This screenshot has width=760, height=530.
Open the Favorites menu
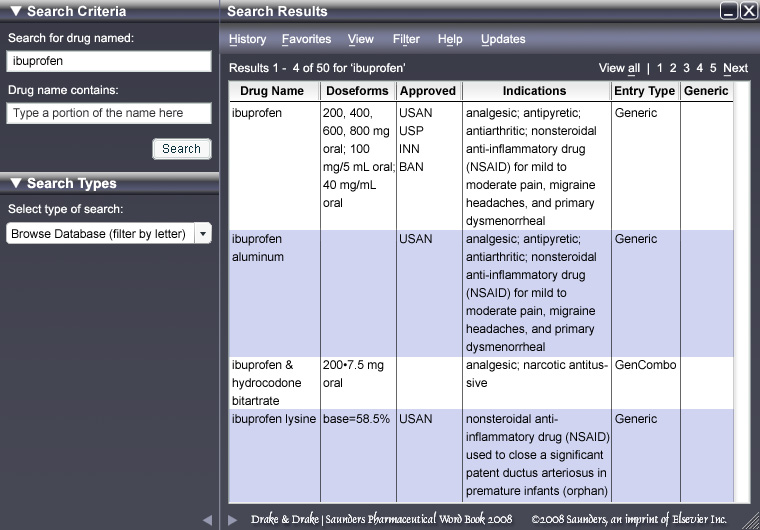pyautogui.click(x=306, y=40)
